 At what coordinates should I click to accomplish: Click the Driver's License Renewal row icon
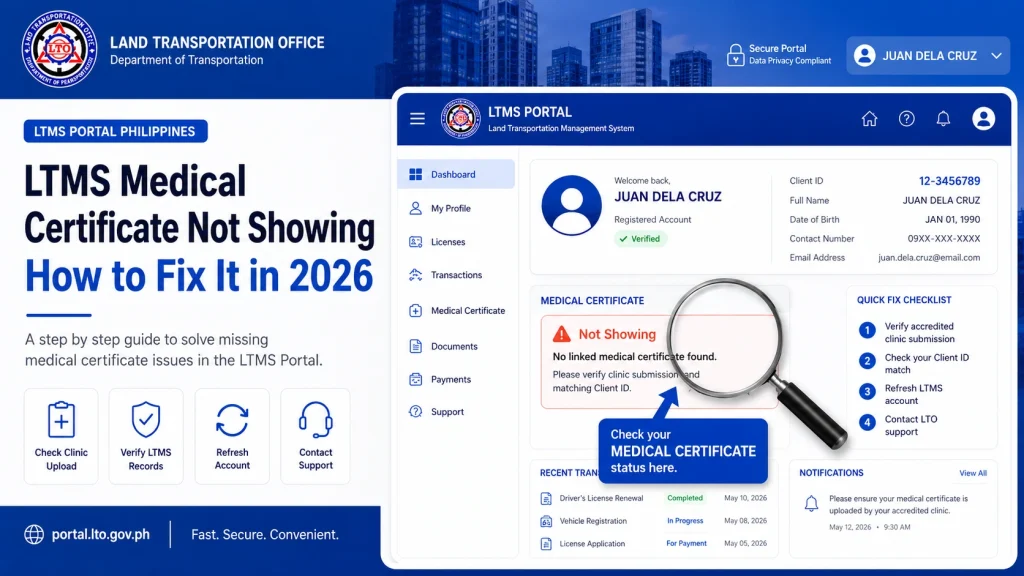(546, 499)
